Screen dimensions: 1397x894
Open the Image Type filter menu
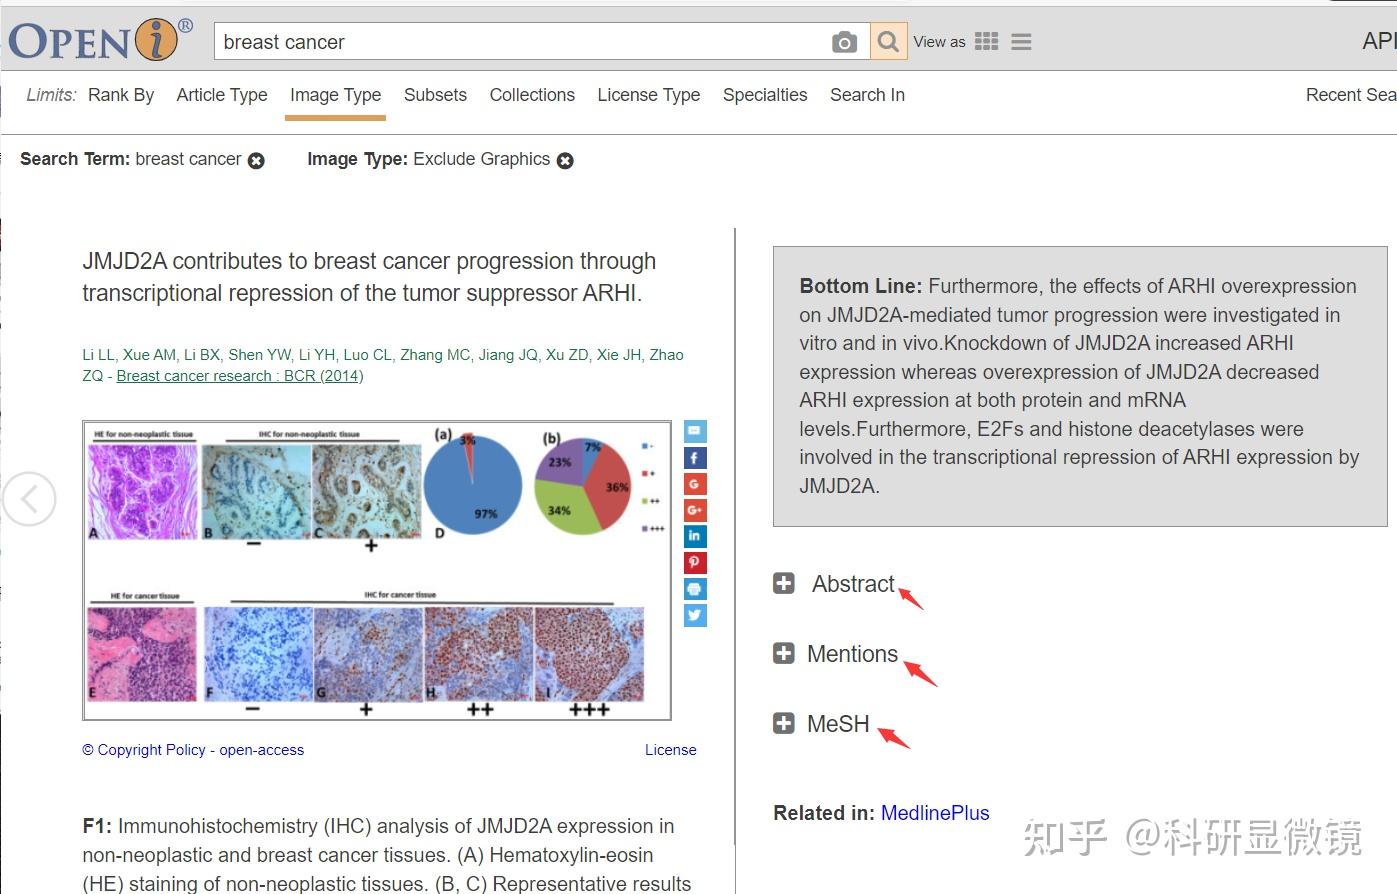coord(335,95)
